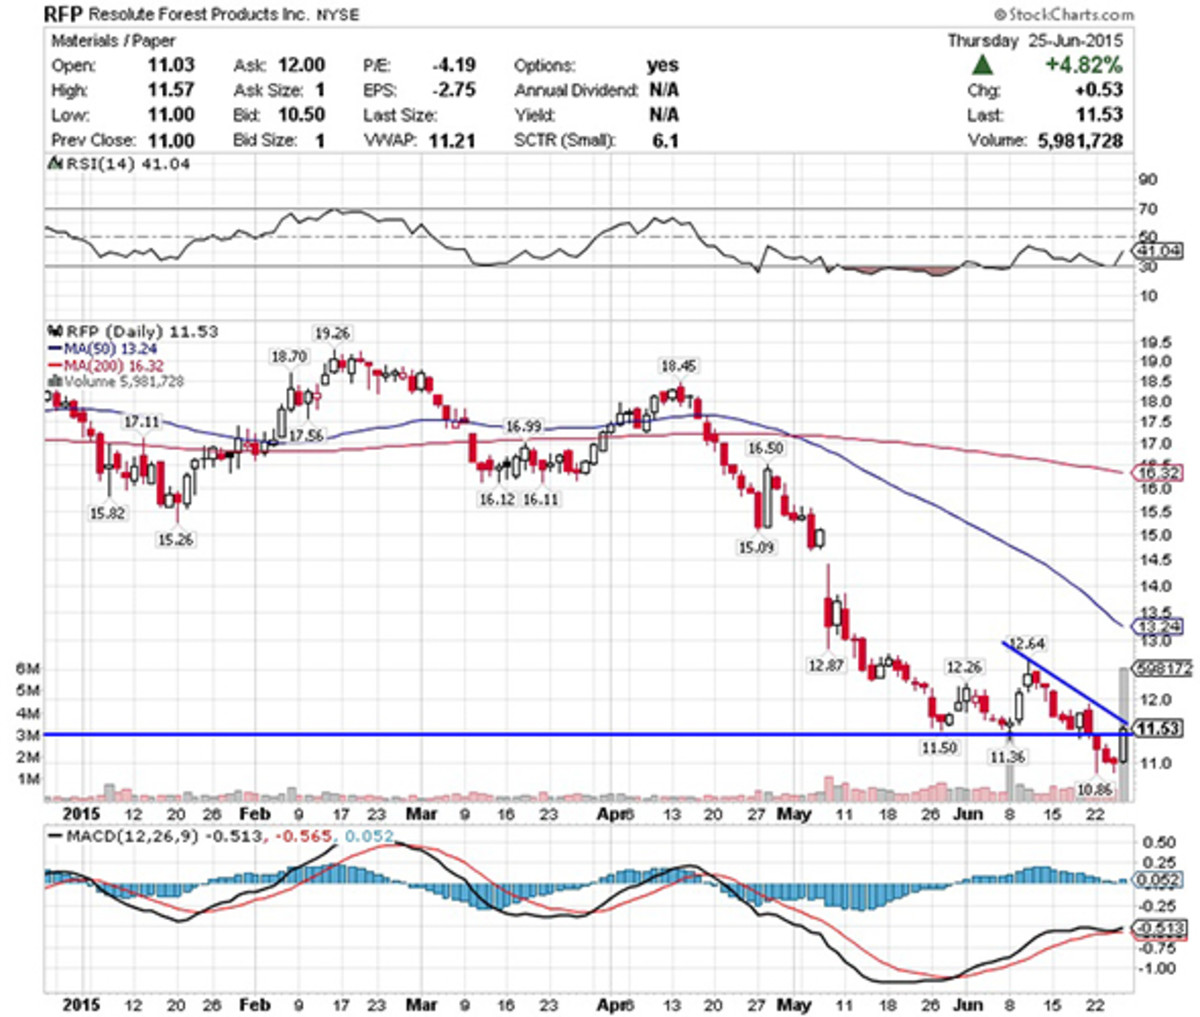This screenshot has height=1017, width=1200.
Task: Select the MA(200) 16.32 legend entry
Action: coord(107,365)
